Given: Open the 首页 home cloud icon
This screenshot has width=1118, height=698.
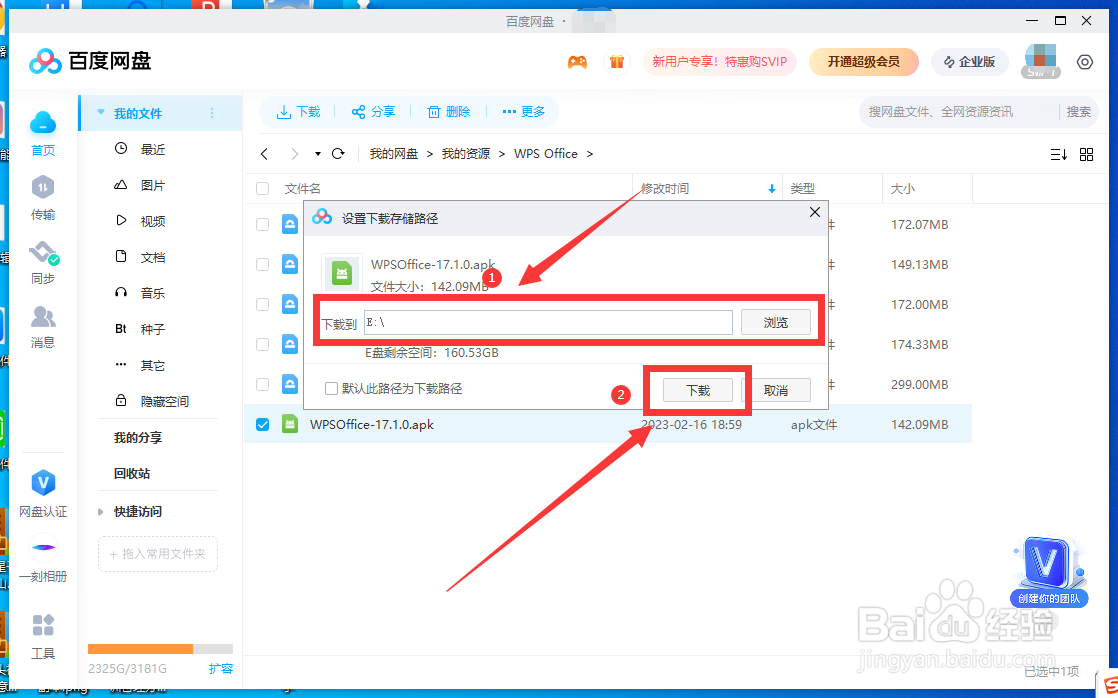Looking at the screenshot, I should point(43,125).
